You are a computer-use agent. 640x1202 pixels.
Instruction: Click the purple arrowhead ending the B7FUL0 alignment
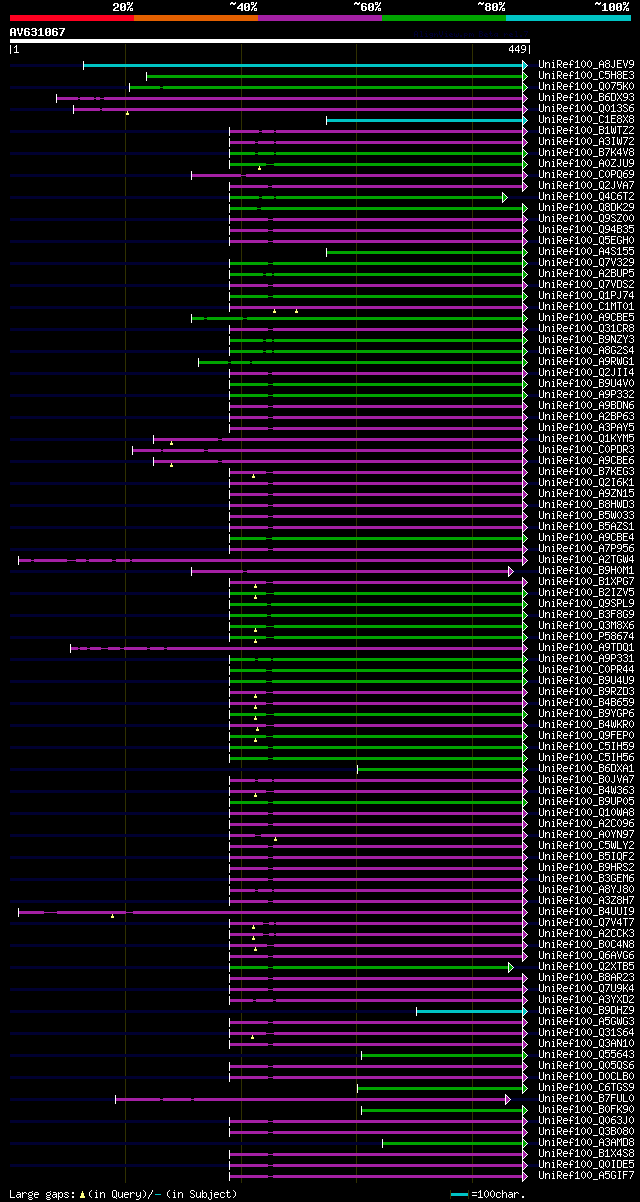click(x=507, y=1099)
